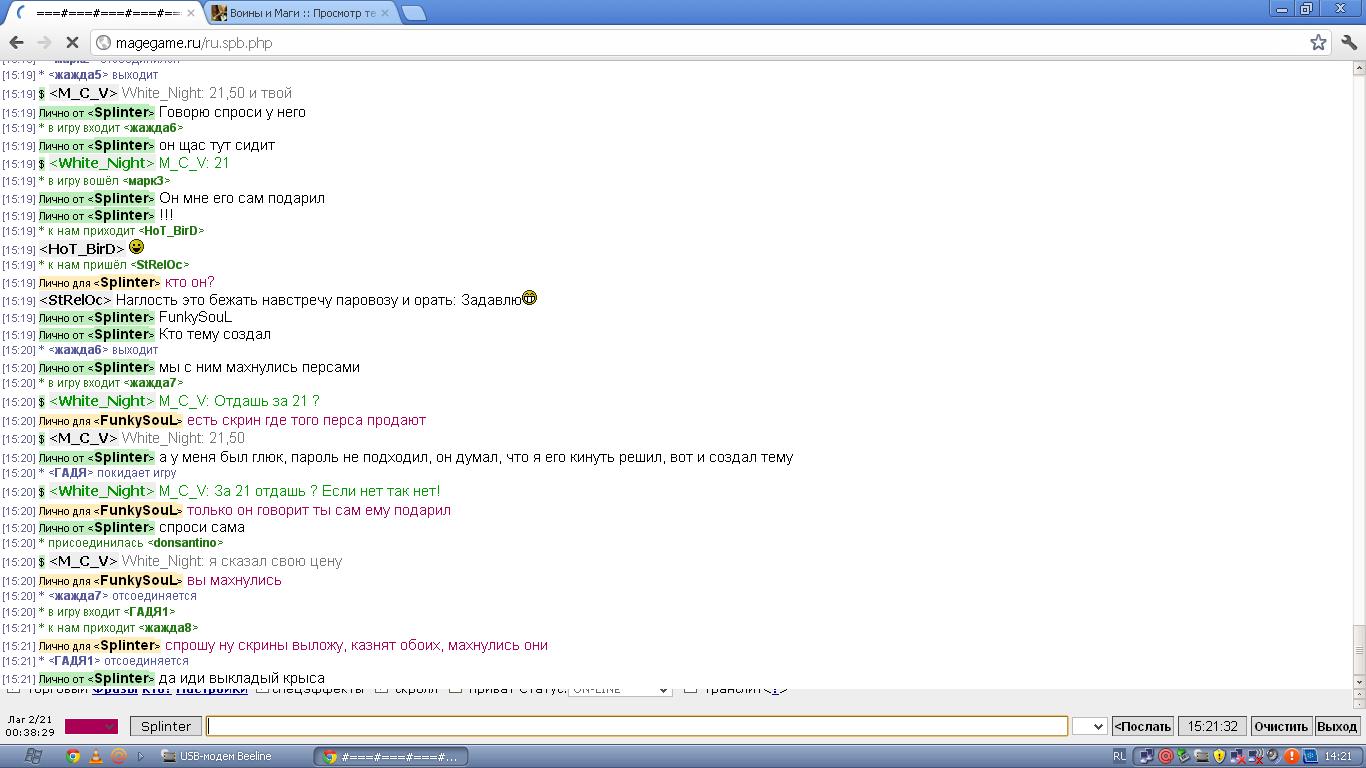Open the small dropdown beside the message field
Viewport: 1366px width, 768px height.
point(1089,727)
